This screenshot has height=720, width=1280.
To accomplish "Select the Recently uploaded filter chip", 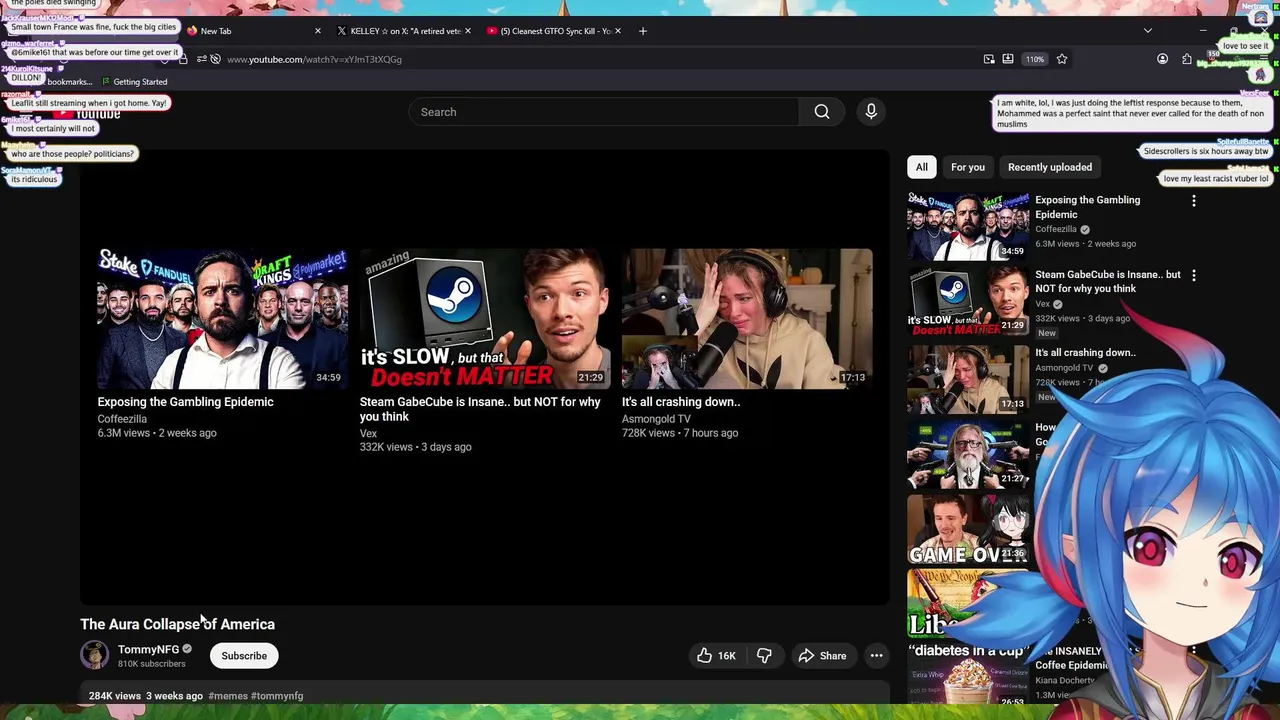I will tap(1050, 167).
